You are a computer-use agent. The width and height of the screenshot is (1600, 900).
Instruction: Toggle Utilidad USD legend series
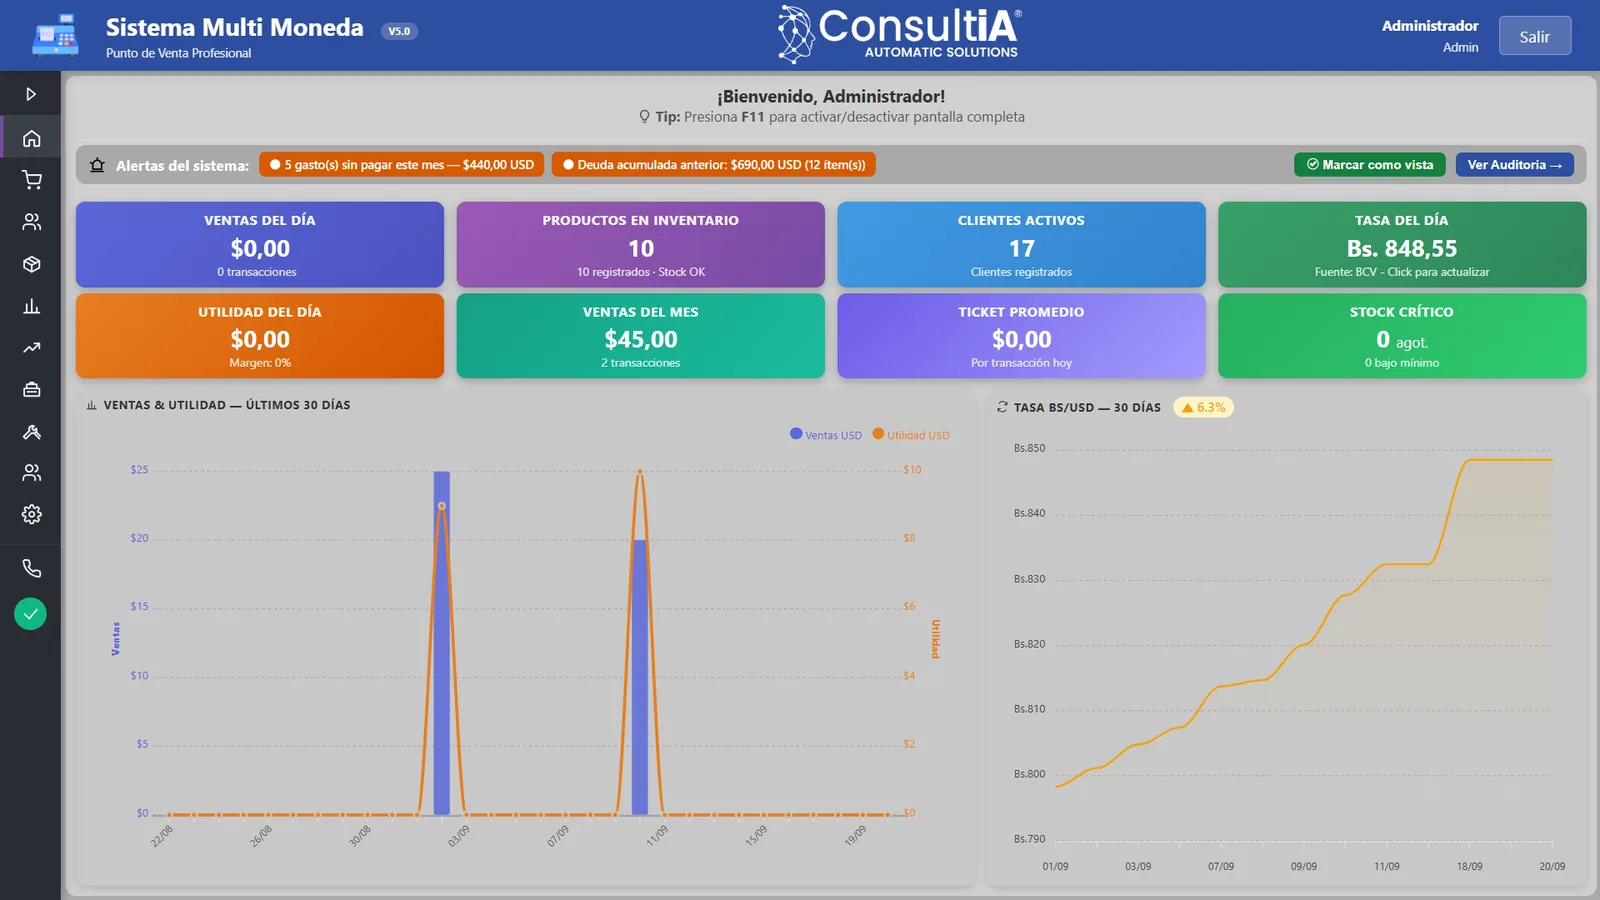(911, 435)
